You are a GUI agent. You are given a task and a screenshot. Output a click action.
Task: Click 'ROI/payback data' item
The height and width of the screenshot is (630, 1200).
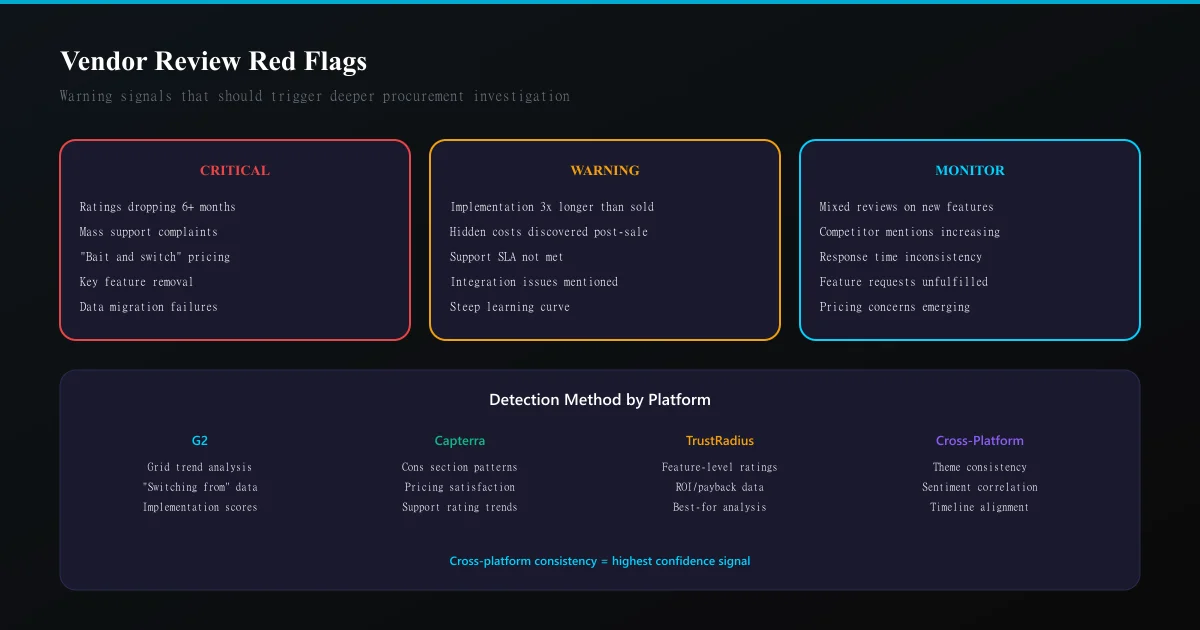pos(720,487)
